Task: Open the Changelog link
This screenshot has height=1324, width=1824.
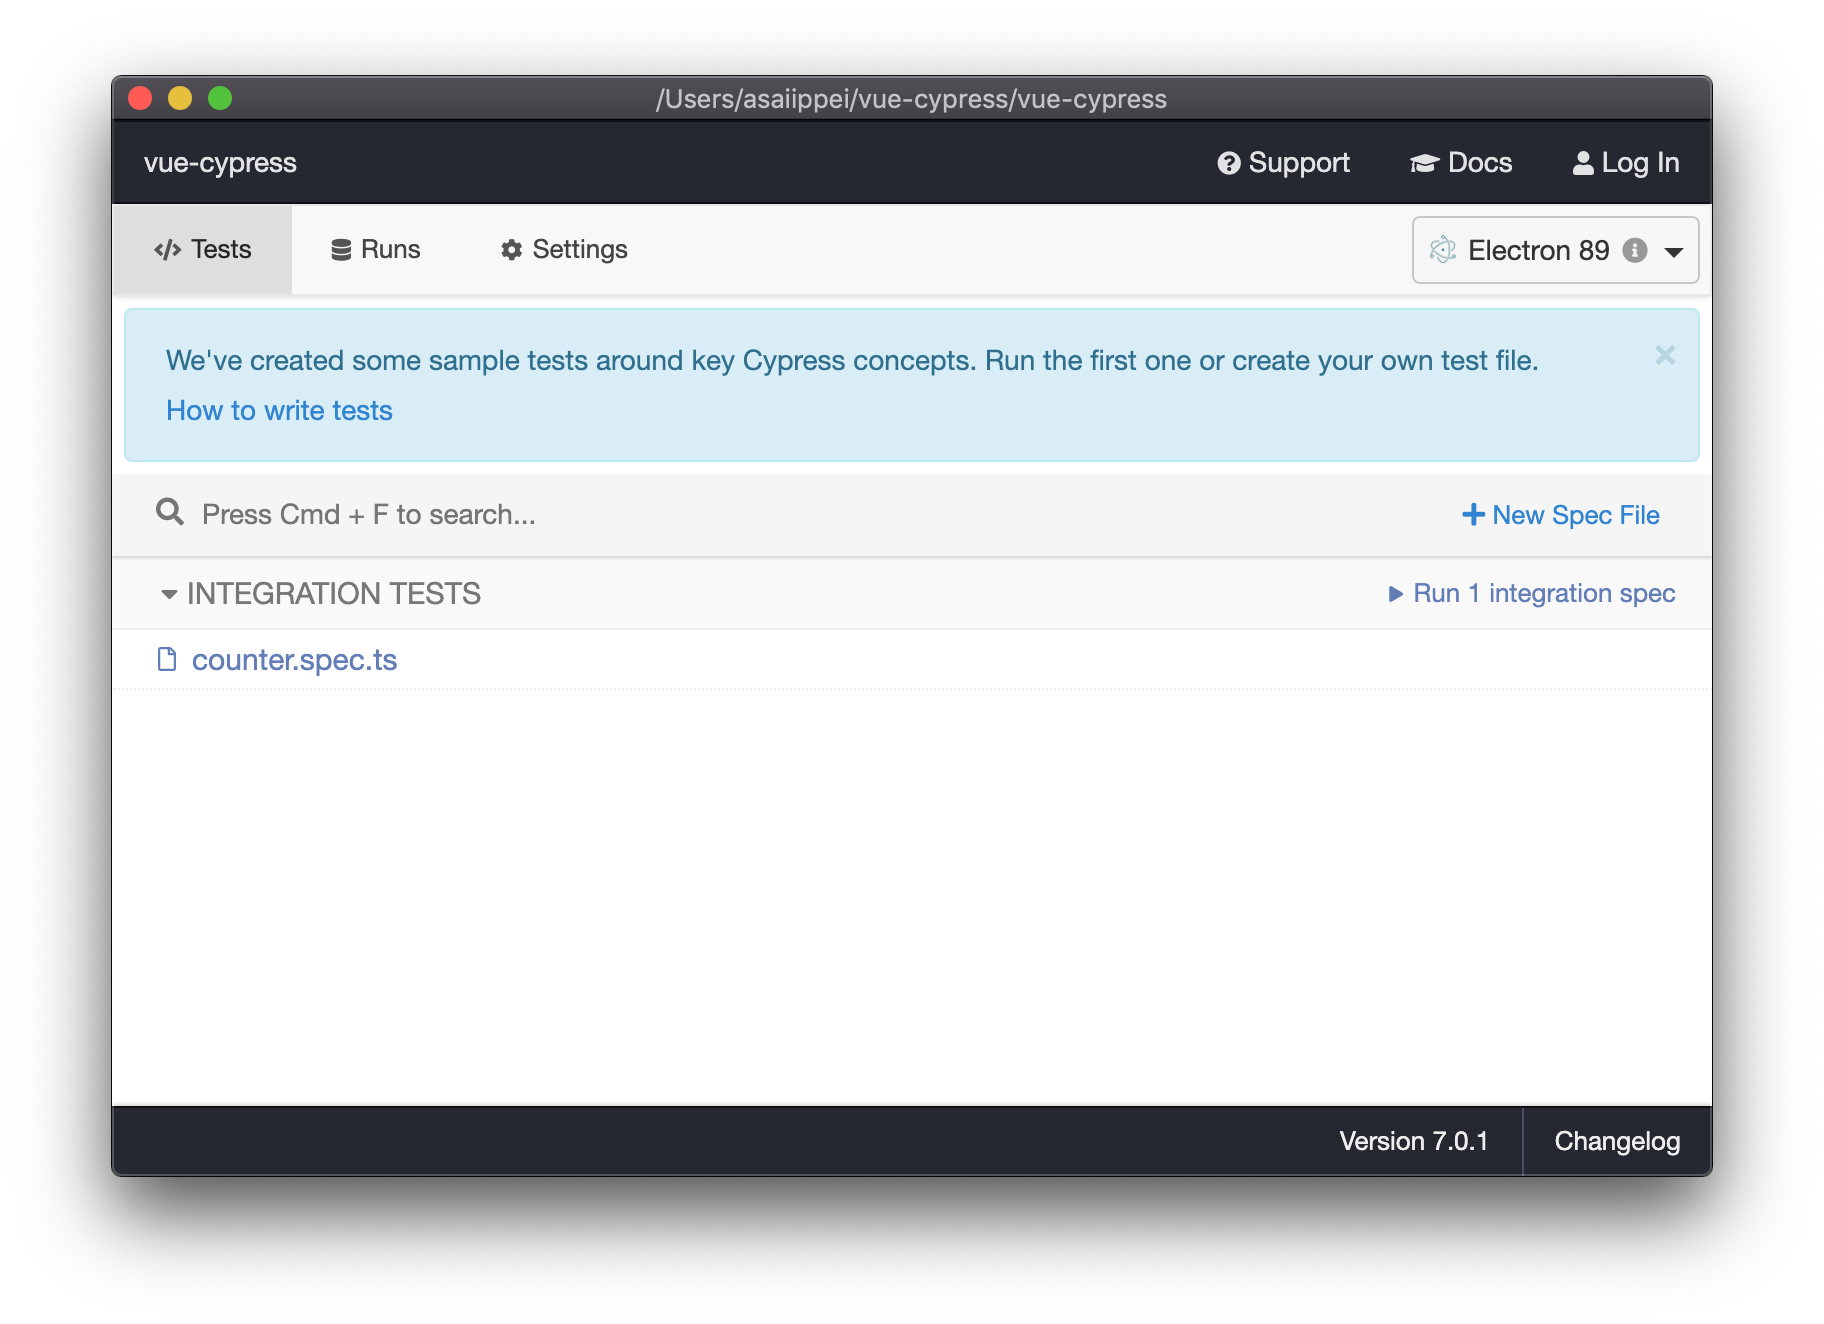Action: click(x=1617, y=1141)
